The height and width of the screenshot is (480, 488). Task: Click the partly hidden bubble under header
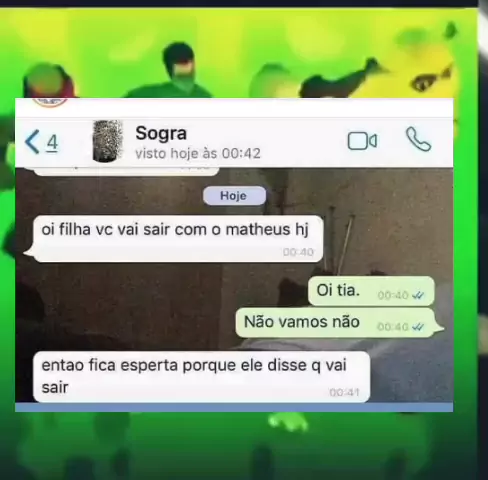(126, 171)
